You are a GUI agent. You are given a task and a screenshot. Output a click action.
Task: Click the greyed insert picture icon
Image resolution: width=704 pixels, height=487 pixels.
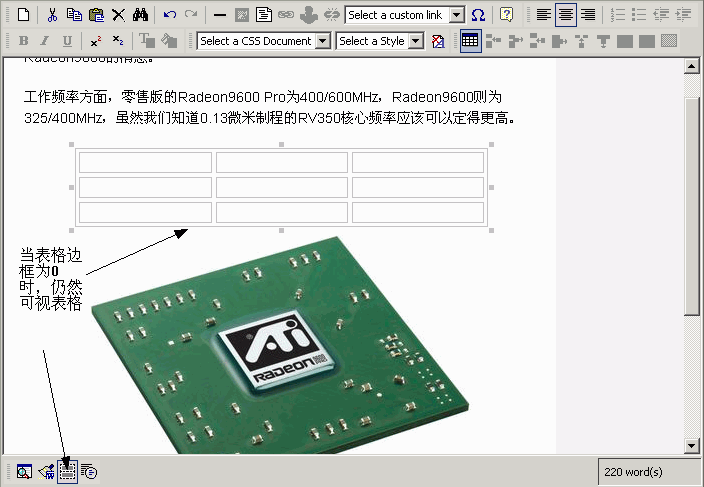(x=242, y=15)
